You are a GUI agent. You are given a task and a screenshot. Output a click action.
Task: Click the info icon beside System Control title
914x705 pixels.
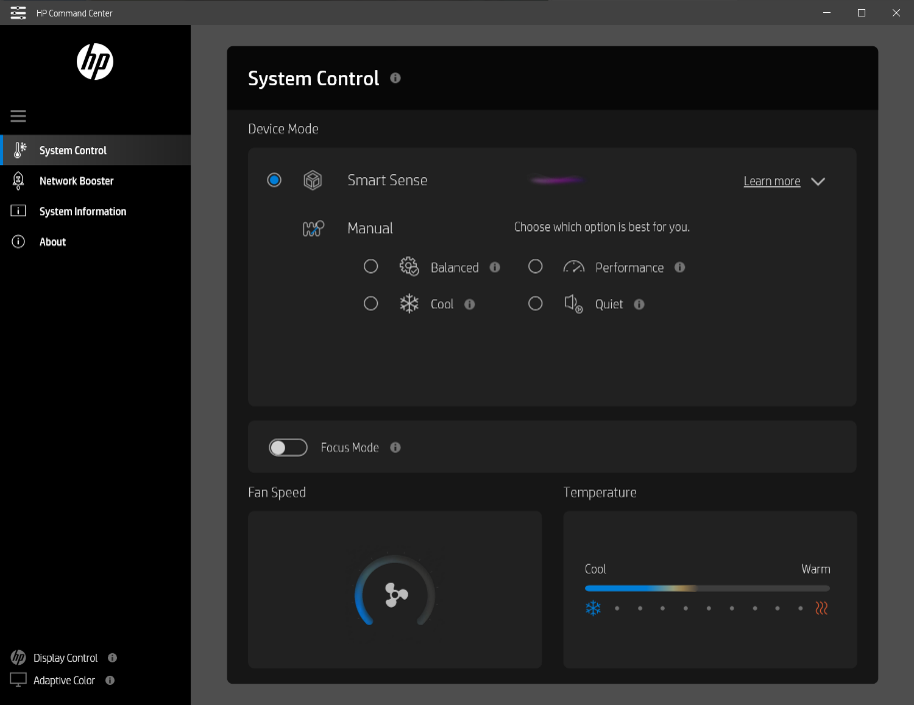[x=395, y=78]
